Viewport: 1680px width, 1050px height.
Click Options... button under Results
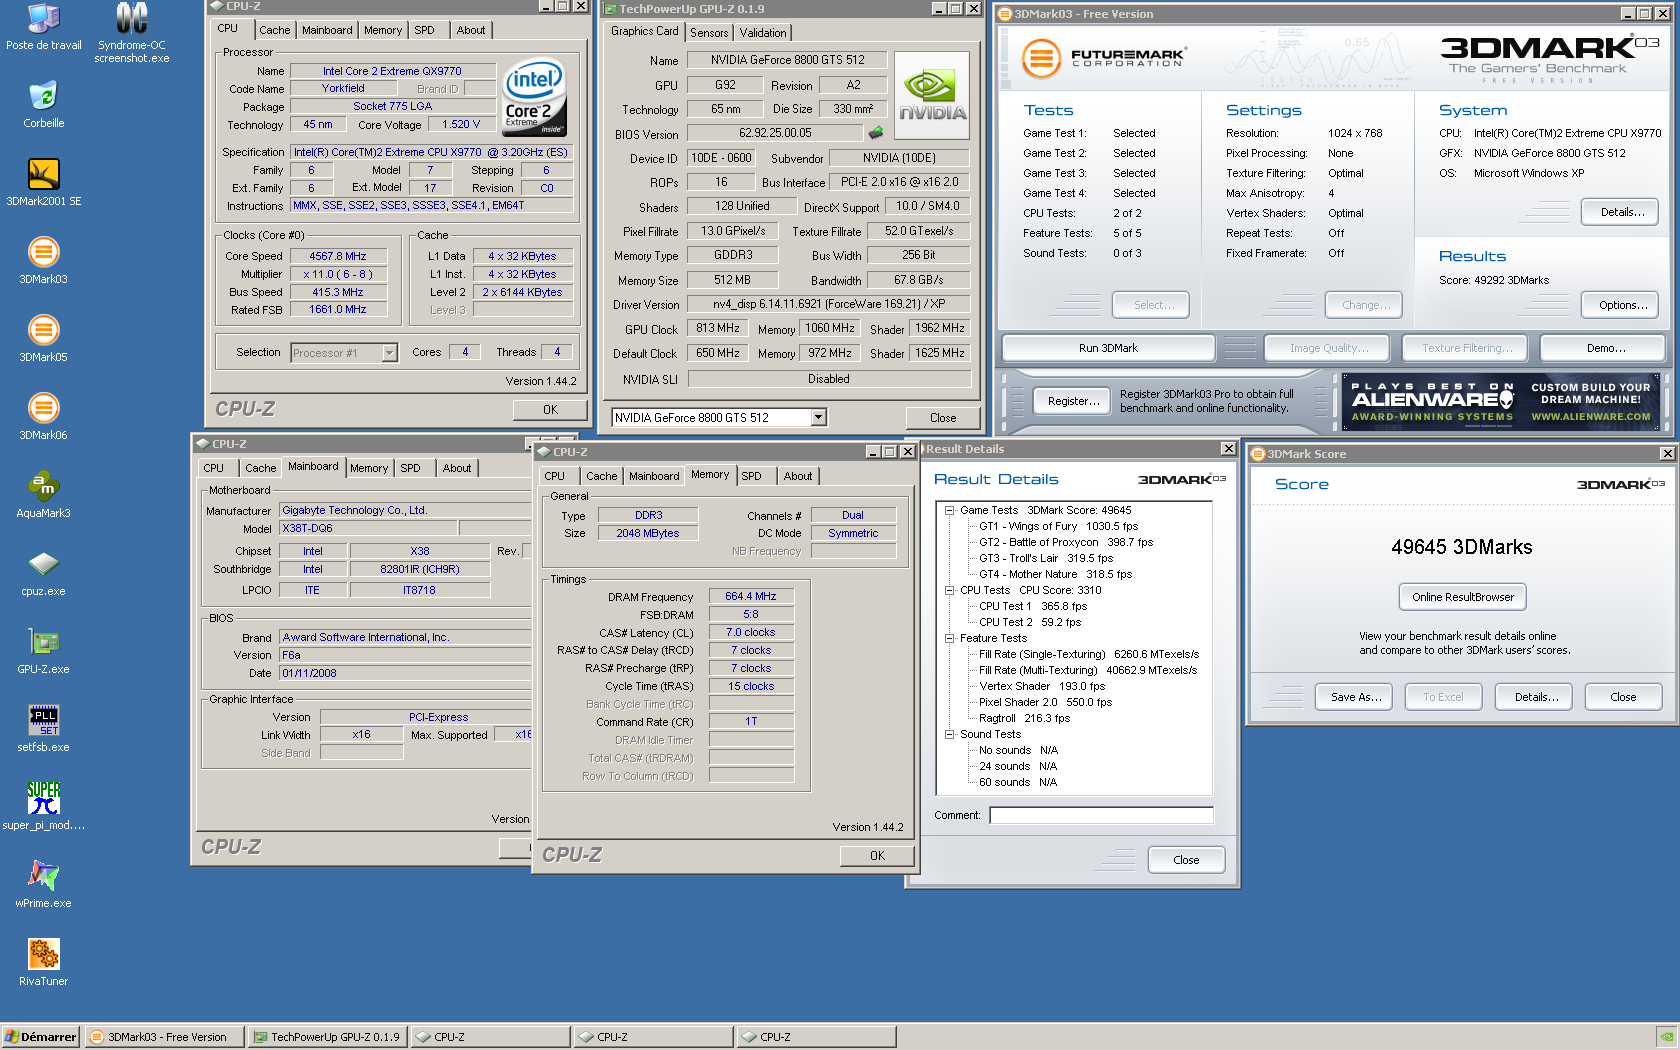coord(1621,305)
